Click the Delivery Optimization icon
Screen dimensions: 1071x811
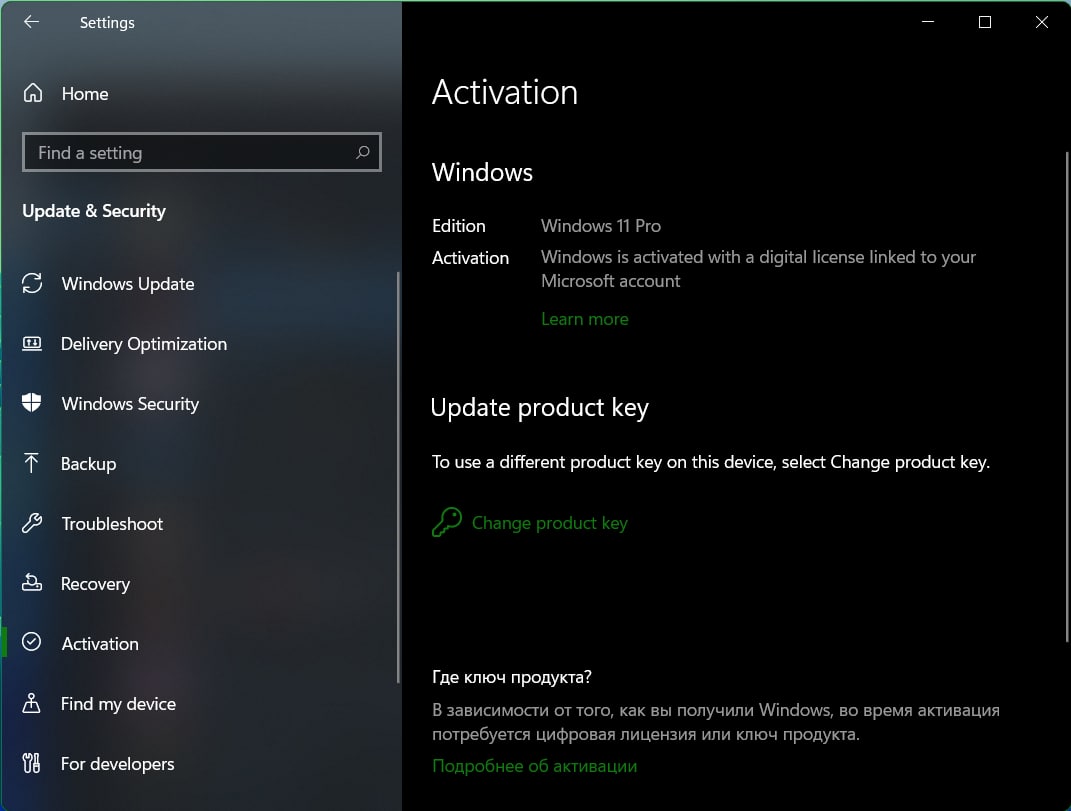pyautogui.click(x=32, y=343)
